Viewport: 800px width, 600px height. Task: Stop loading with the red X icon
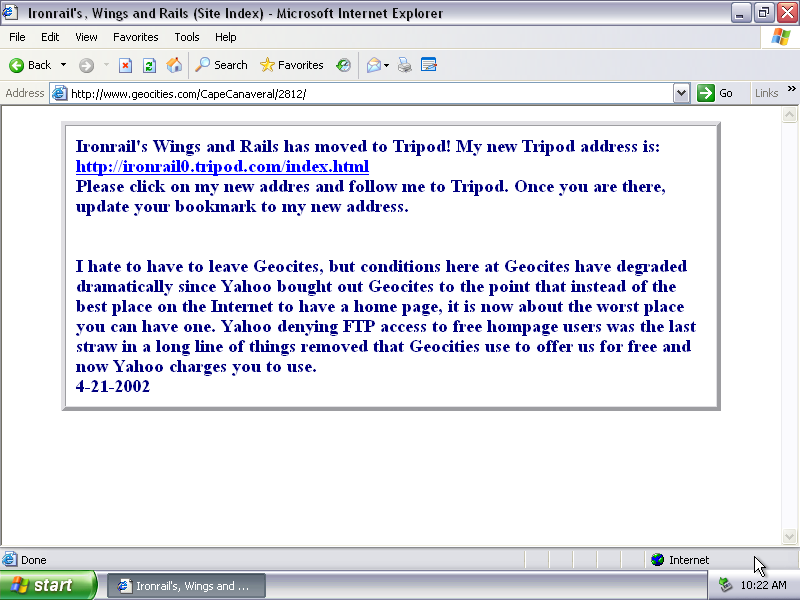126,65
